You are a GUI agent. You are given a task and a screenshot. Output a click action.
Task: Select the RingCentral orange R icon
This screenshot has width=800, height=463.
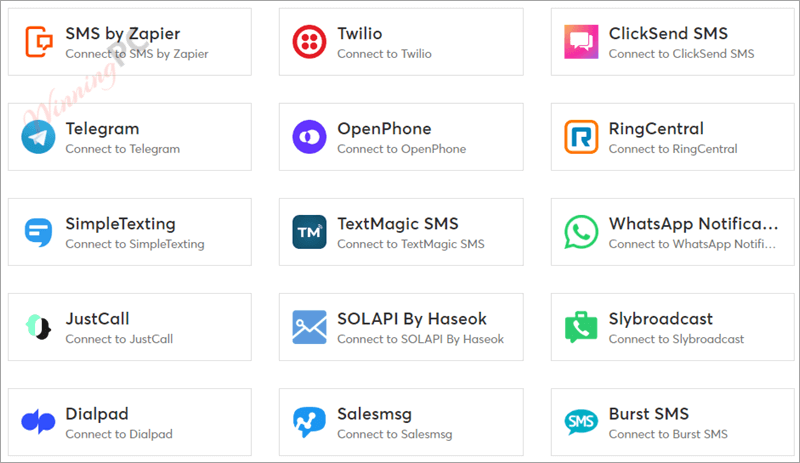pos(581,137)
